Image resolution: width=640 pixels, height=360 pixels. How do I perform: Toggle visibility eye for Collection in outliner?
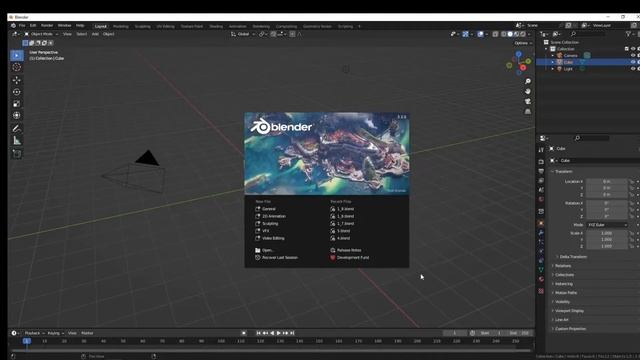tap(633, 49)
